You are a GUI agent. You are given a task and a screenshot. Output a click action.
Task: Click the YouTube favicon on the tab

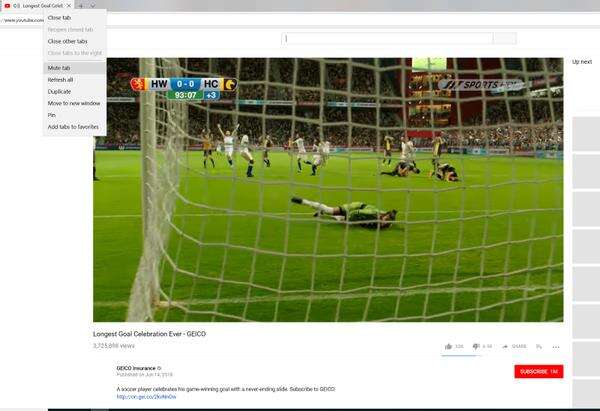tap(7, 6)
